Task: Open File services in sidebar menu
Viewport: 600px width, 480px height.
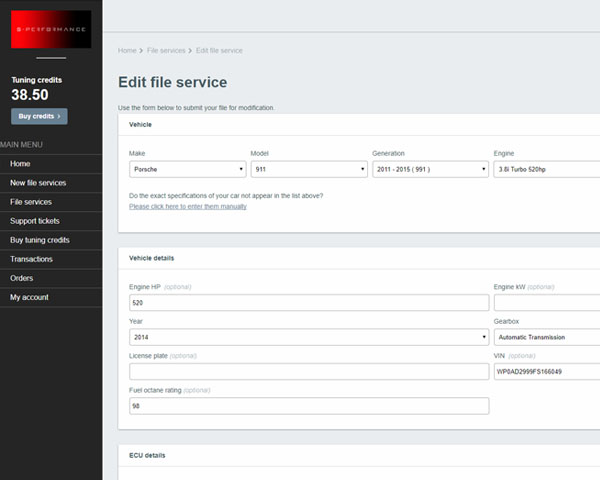Action: coord(31,202)
